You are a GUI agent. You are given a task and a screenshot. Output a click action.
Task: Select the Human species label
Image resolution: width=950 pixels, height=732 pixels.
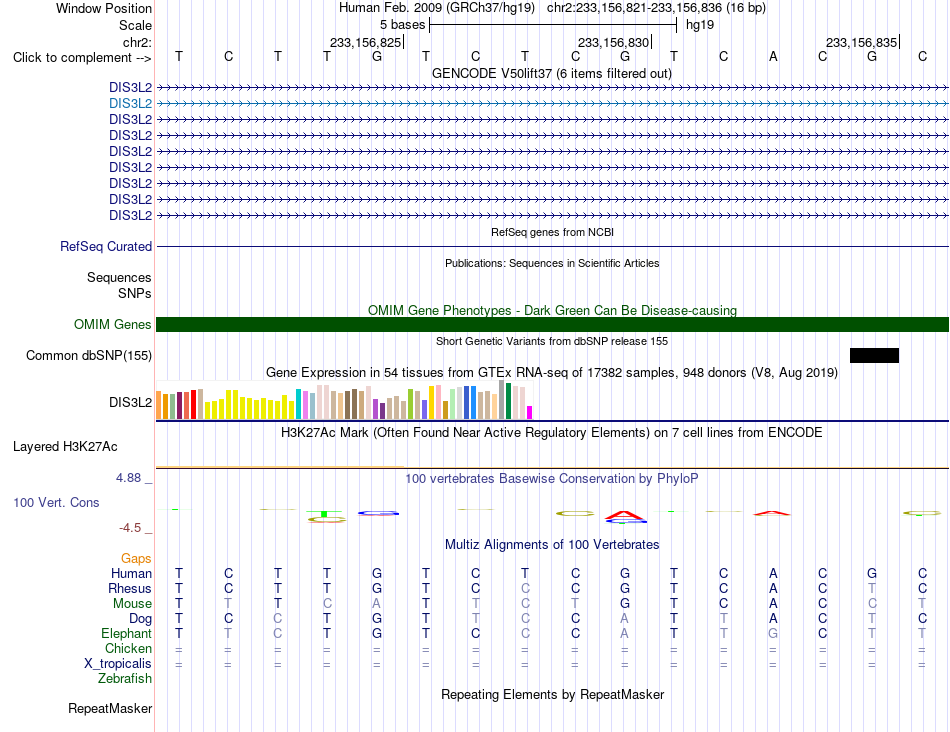pos(131,573)
